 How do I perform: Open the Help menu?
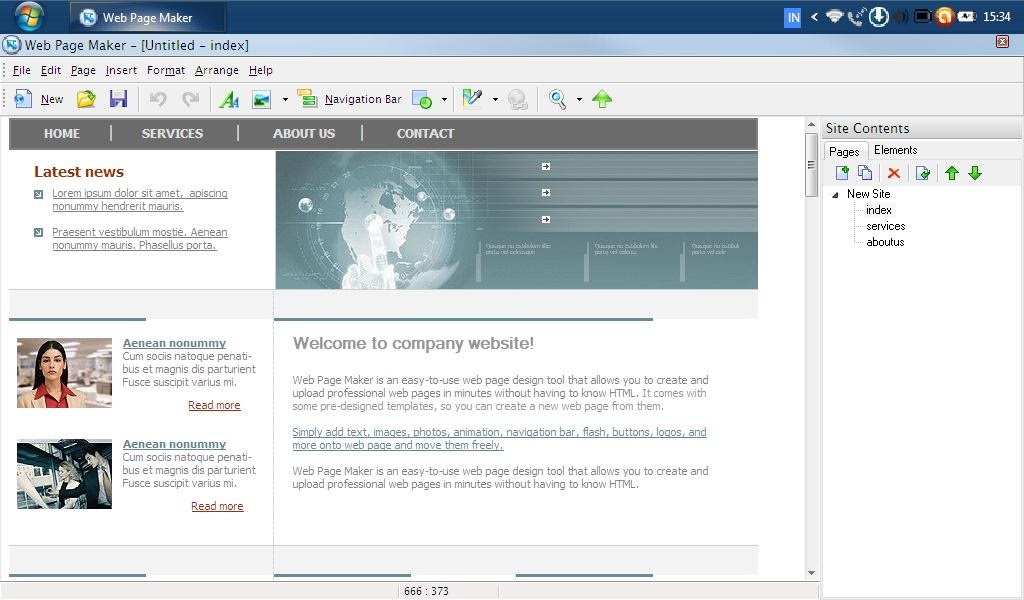[261, 70]
